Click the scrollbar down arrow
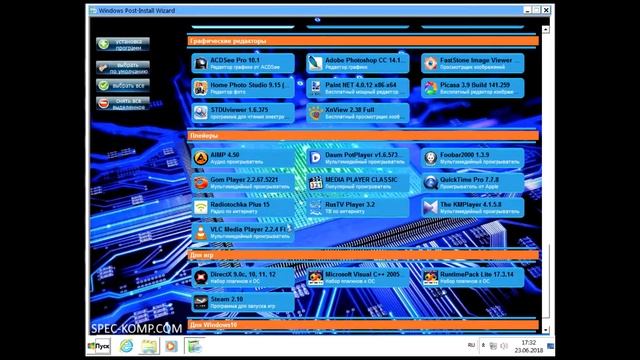Screen dimensions: 640x360 [546, 329]
